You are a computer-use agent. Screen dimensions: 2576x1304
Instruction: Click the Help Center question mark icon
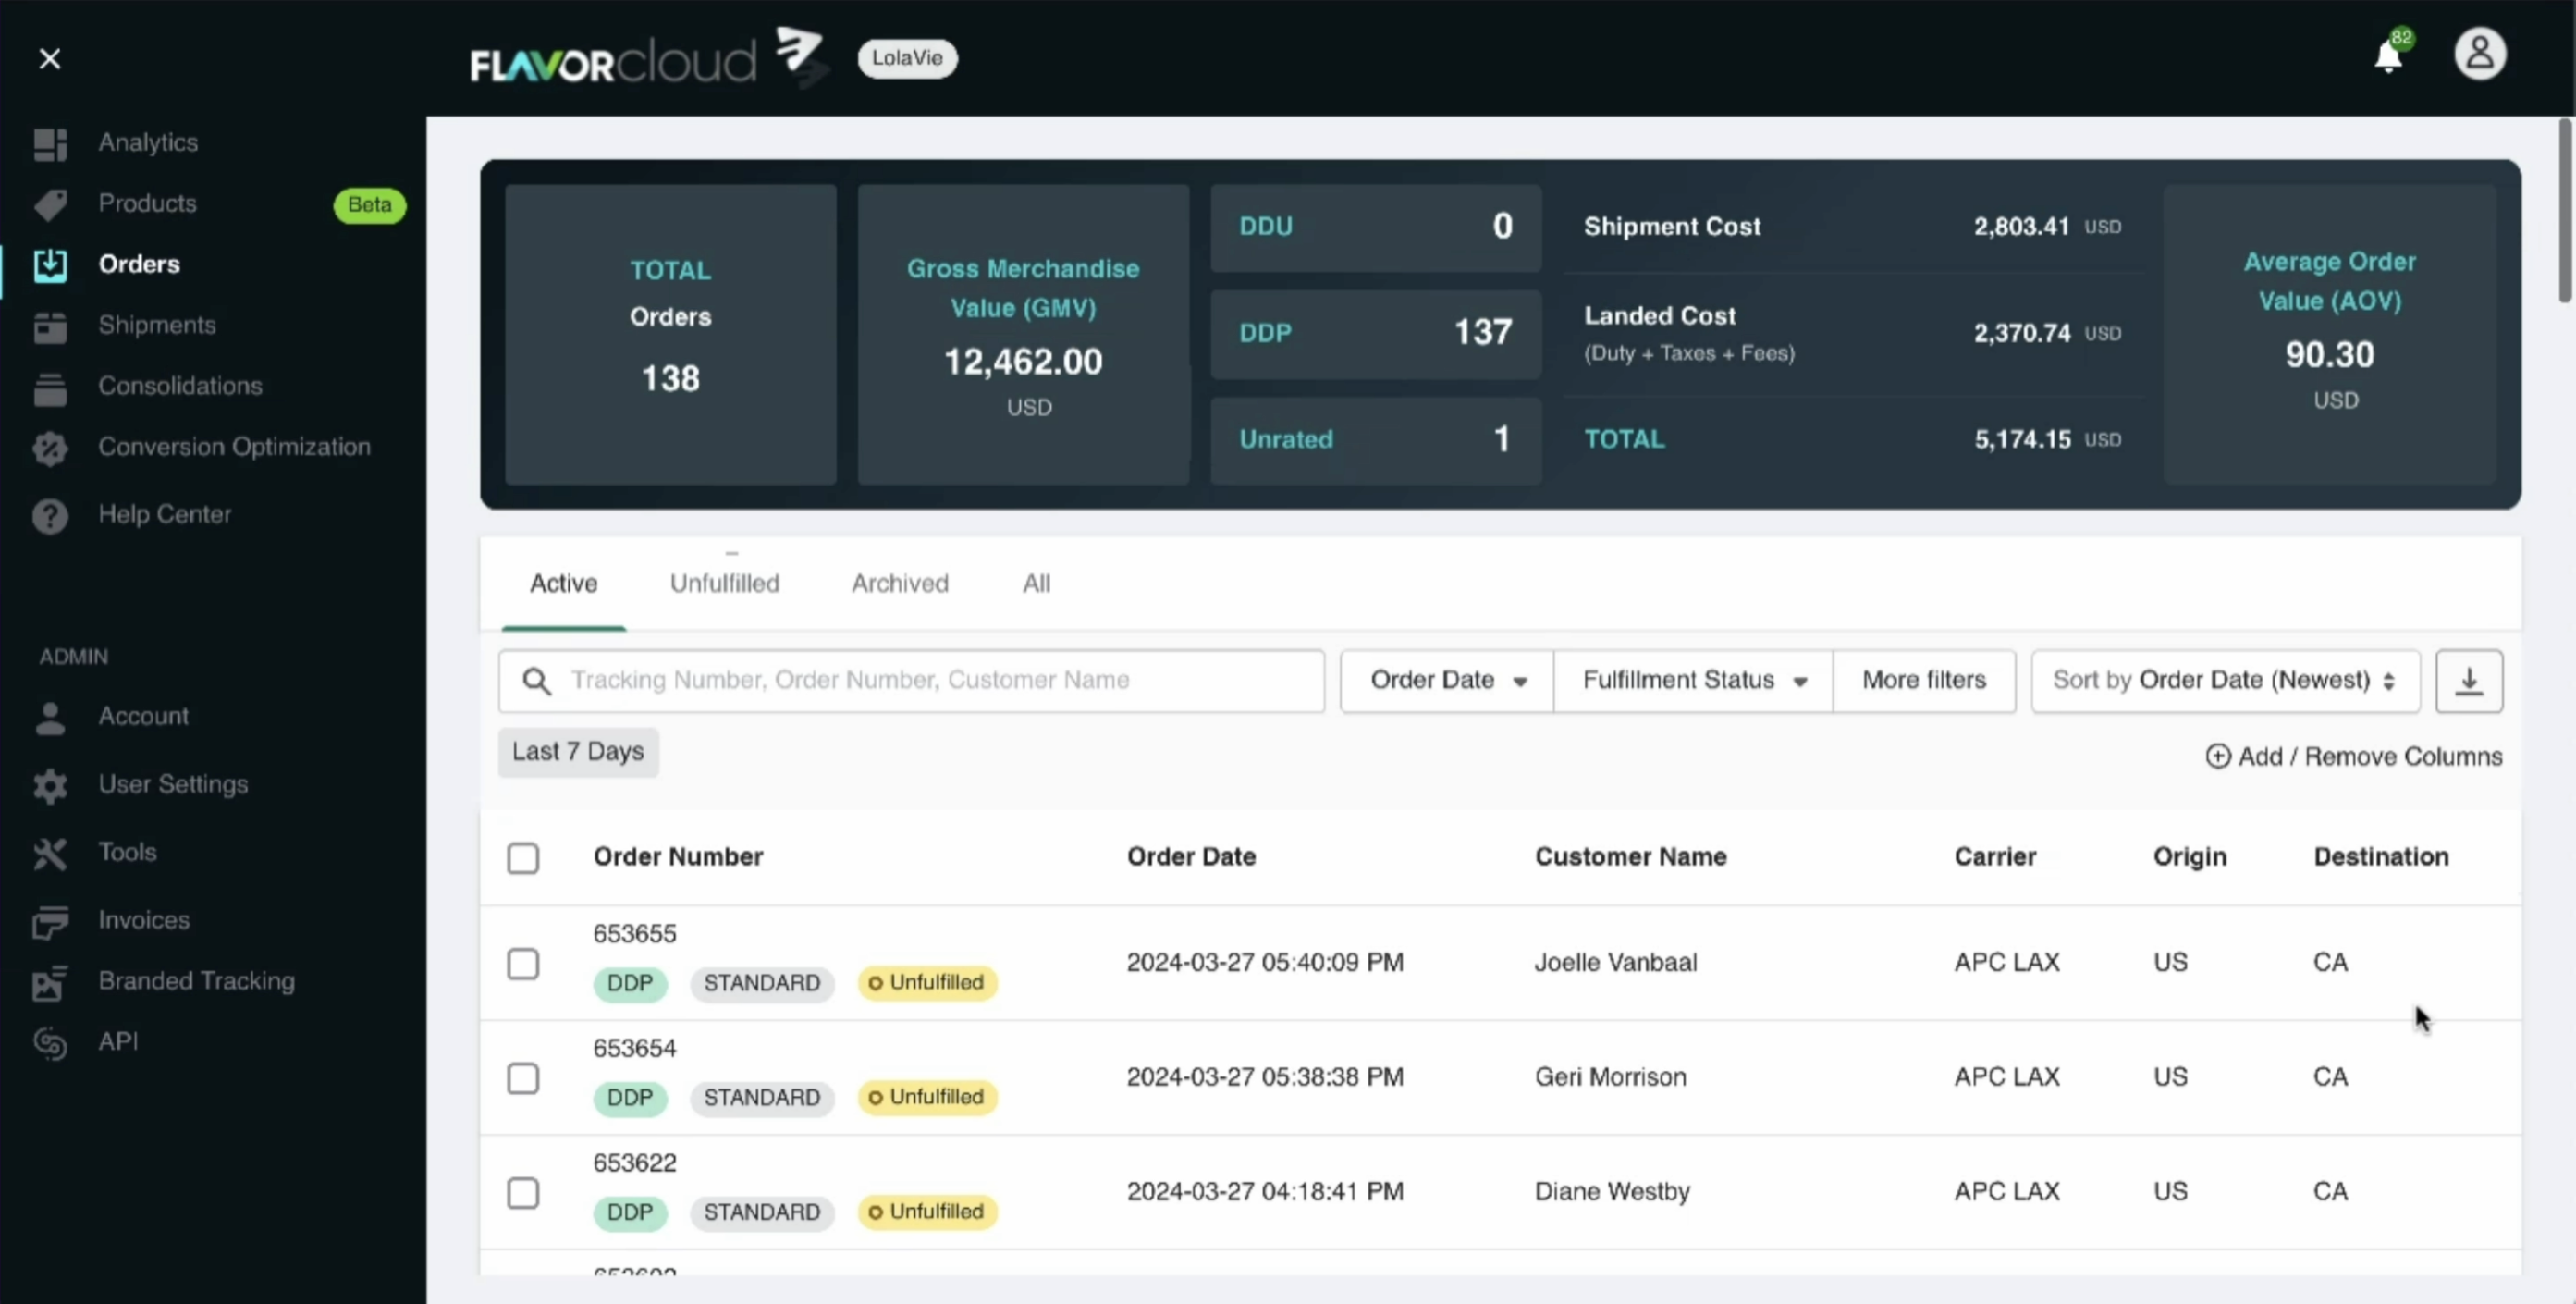(50, 516)
